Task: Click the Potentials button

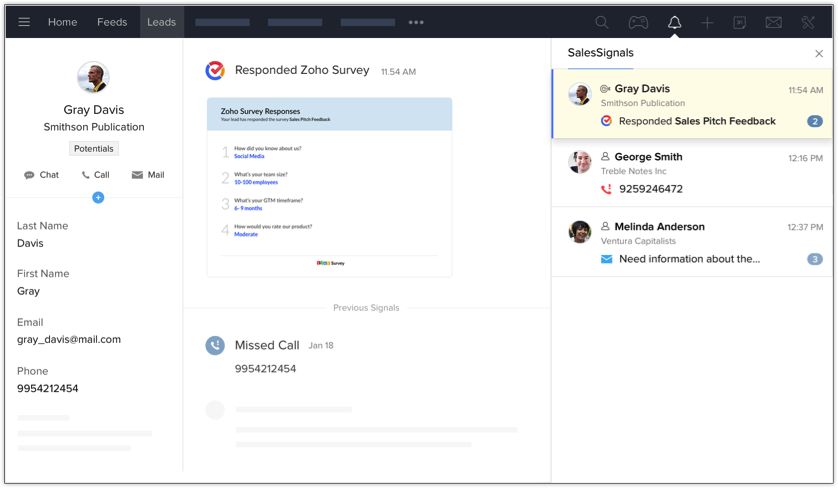Action: pos(94,148)
